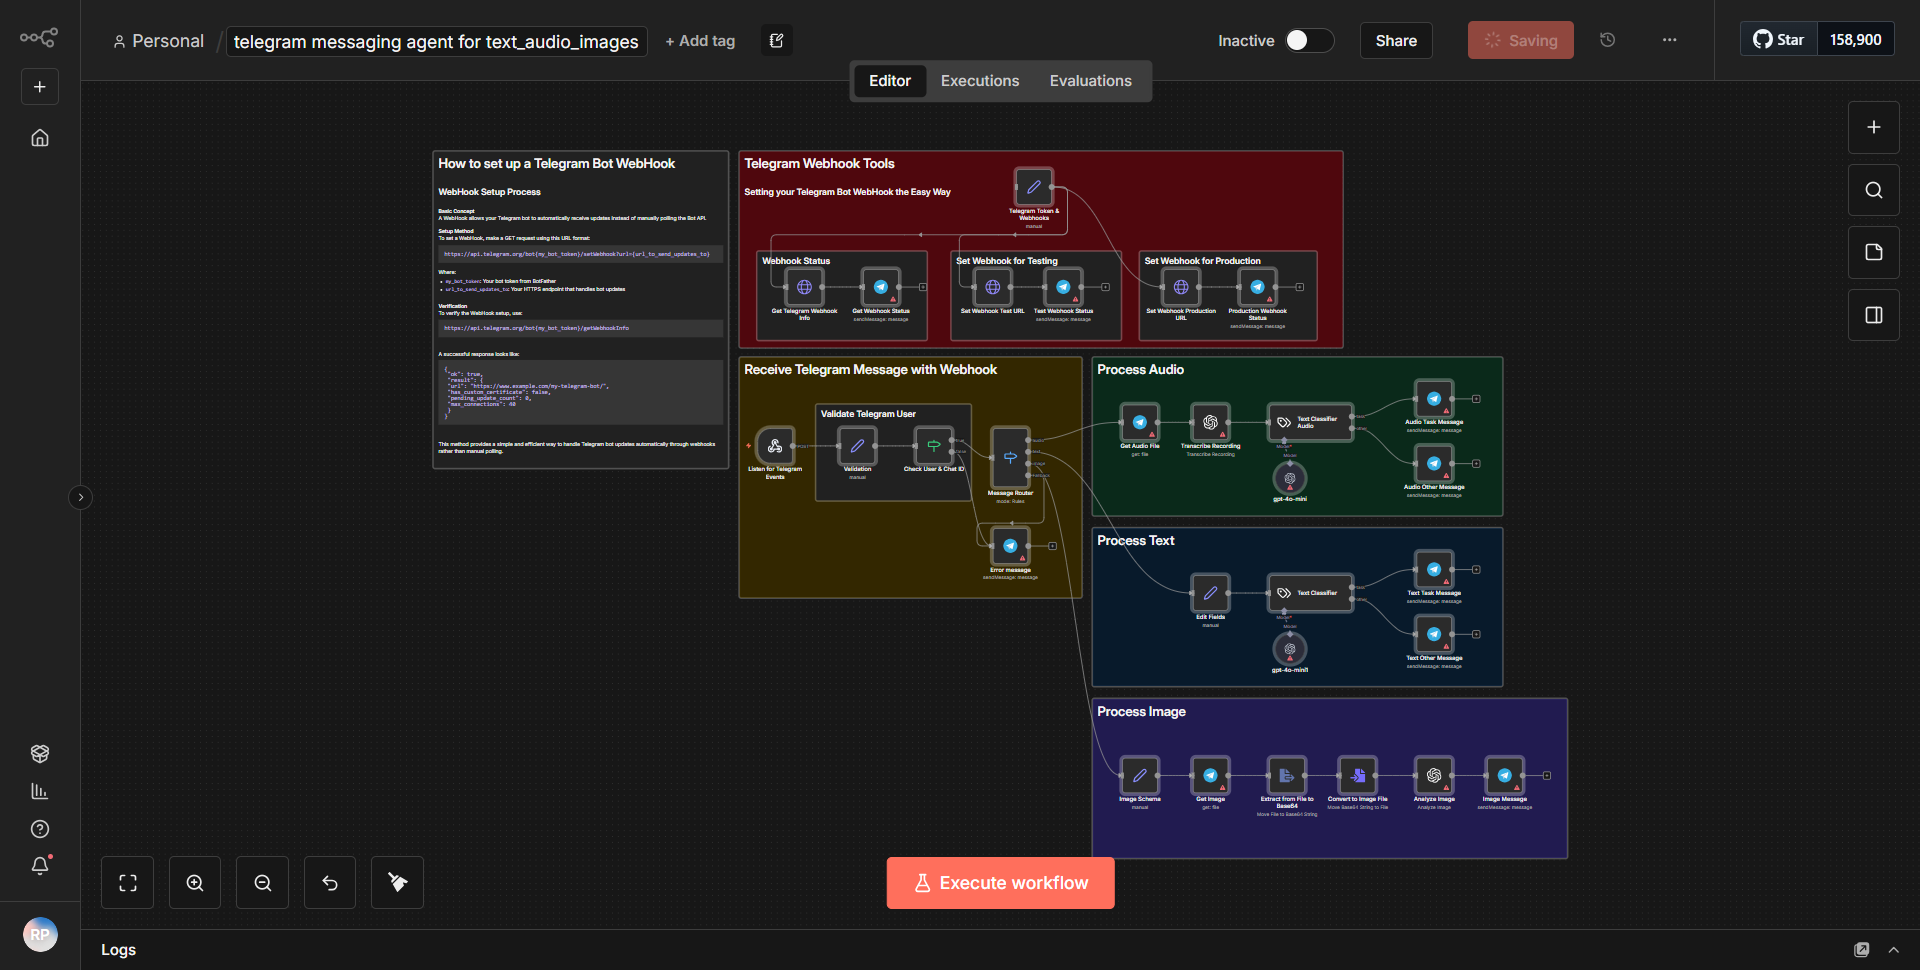Select the Text Classifier Audio node
Image resolution: width=1920 pixels, height=970 pixels.
click(1310, 422)
